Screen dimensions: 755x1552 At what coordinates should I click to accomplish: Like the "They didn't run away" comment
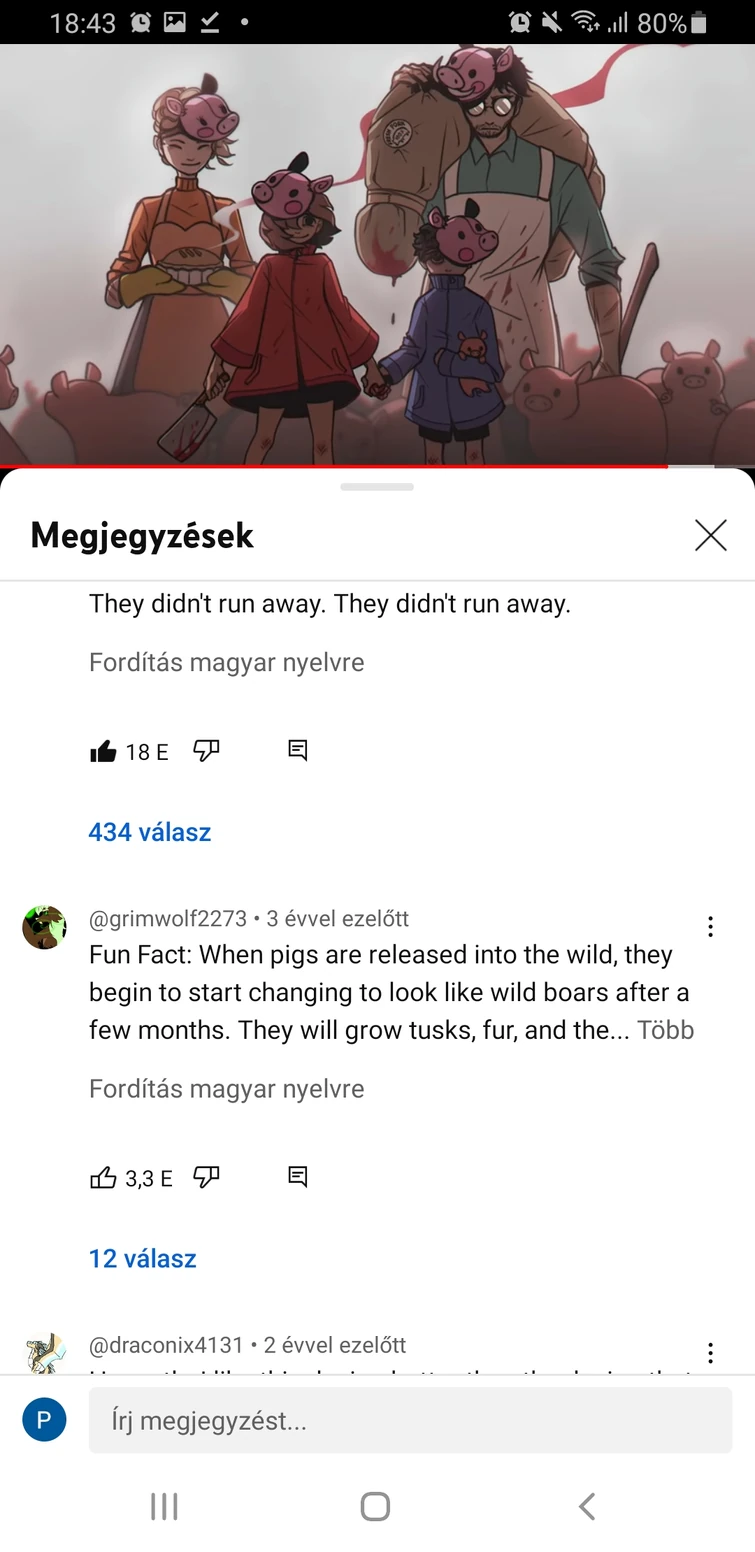tap(103, 752)
